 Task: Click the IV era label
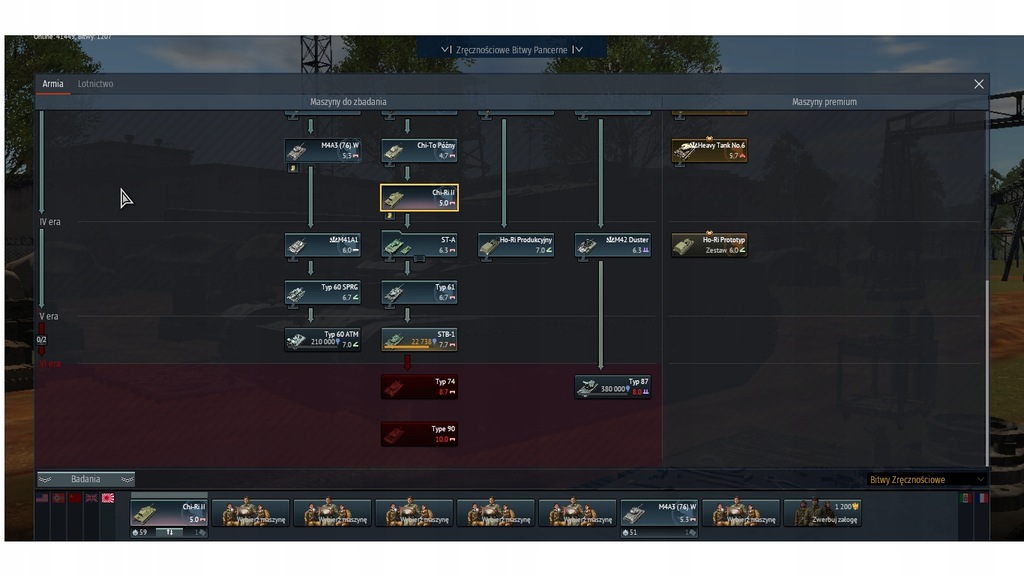[50, 222]
